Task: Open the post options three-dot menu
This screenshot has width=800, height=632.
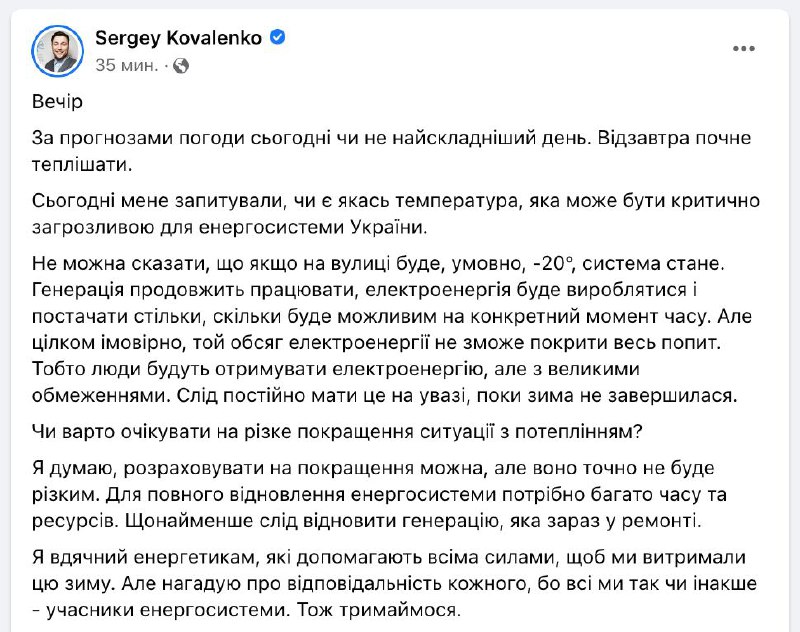Action: point(743,48)
